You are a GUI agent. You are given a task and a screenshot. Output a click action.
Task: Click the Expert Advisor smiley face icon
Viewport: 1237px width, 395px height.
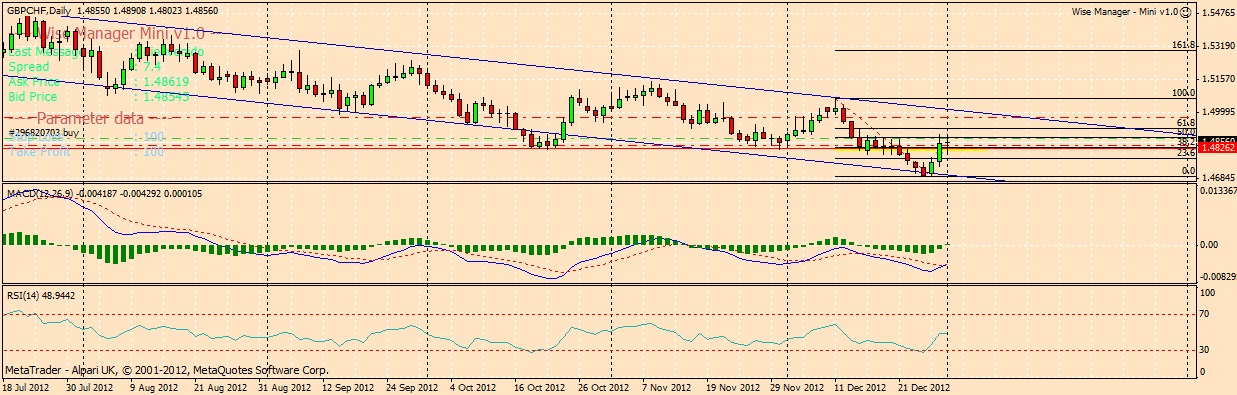coord(1185,12)
